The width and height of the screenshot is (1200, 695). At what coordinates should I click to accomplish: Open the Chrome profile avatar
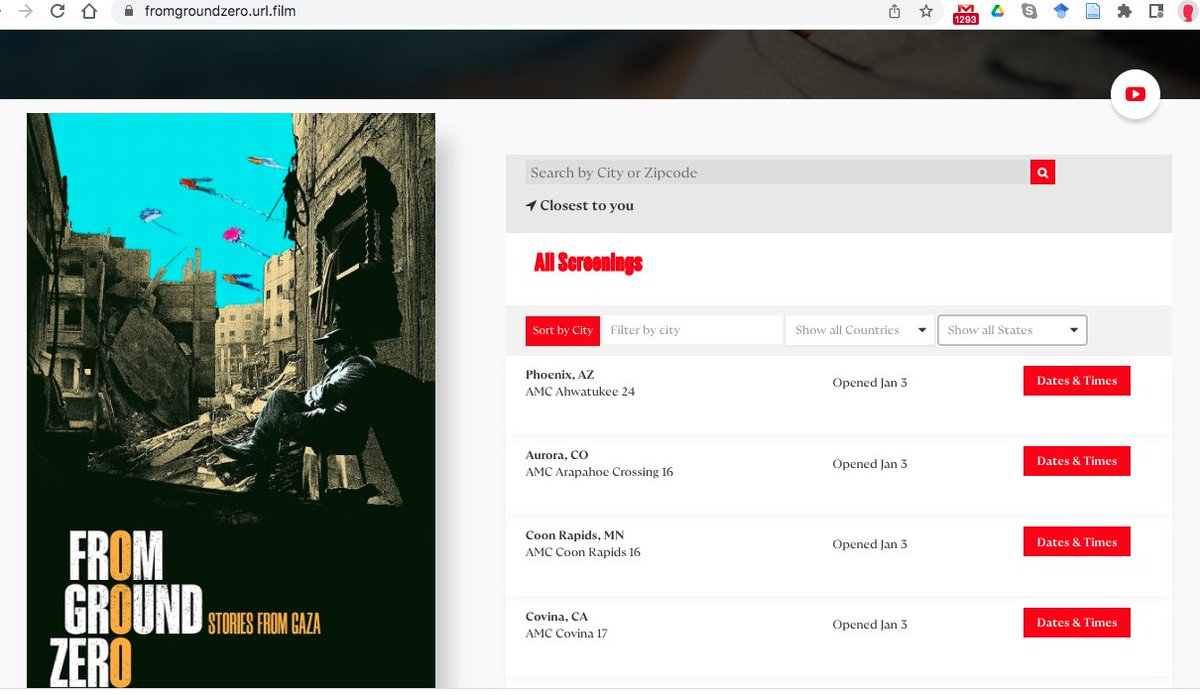coord(1190,12)
